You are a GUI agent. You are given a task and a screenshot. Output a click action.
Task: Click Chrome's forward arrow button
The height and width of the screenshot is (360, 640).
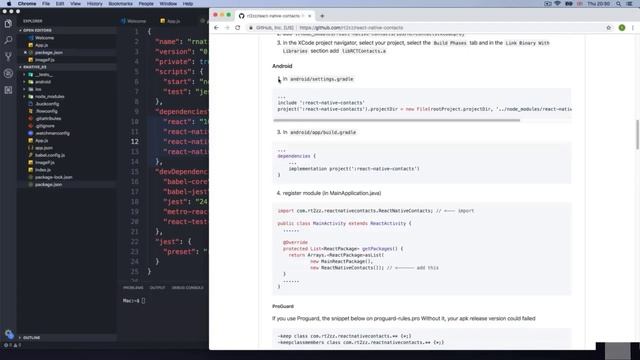click(x=227, y=28)
